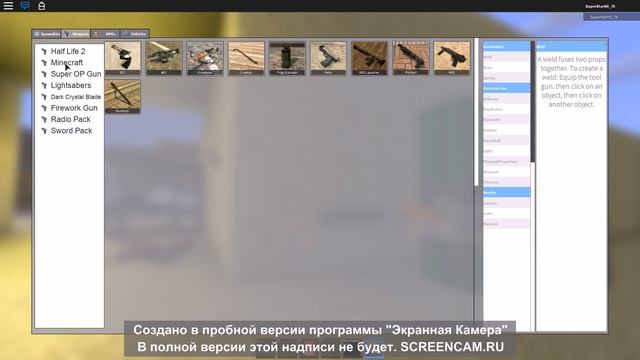Open the Roblox hamburger menu
The image size is (640, 360).
click(x=8, y=6)
